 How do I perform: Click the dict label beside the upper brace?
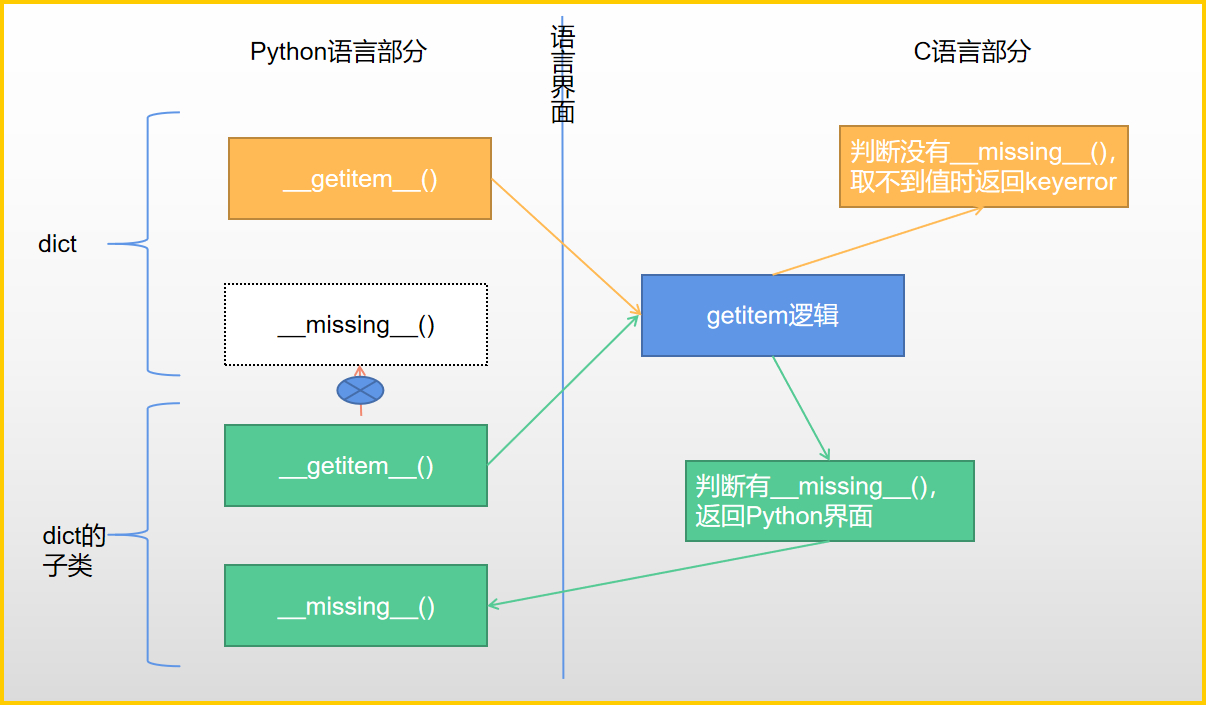coord(57,244)
